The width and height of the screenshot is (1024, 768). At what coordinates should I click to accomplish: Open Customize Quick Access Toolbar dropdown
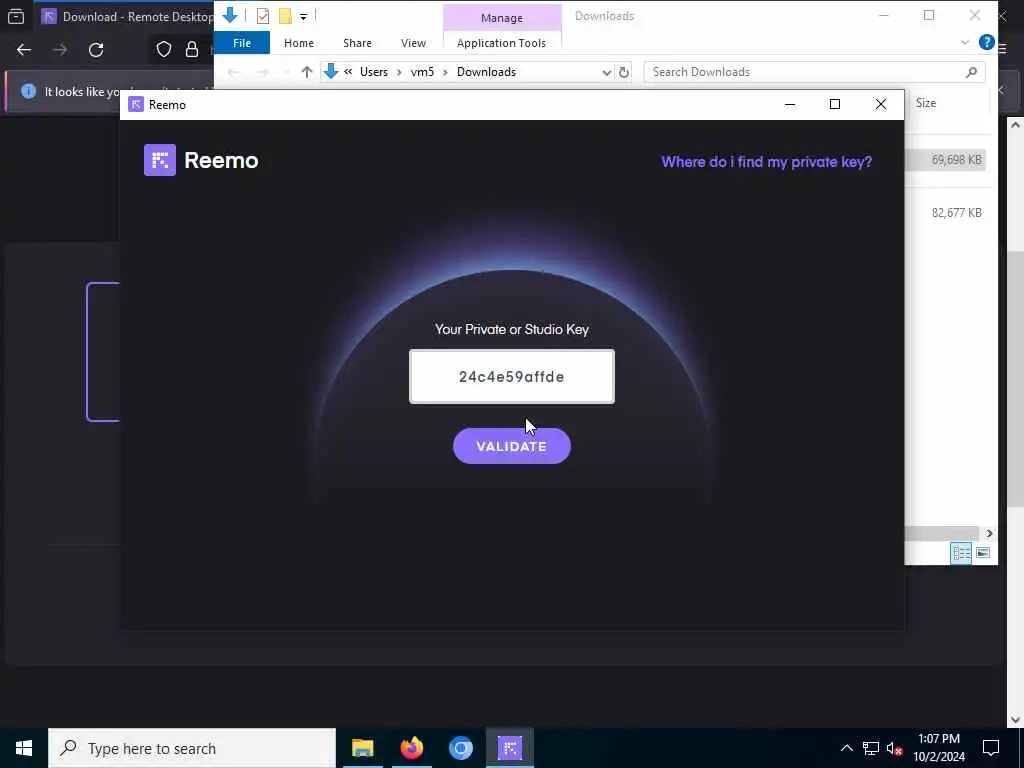tap(304, 16)
